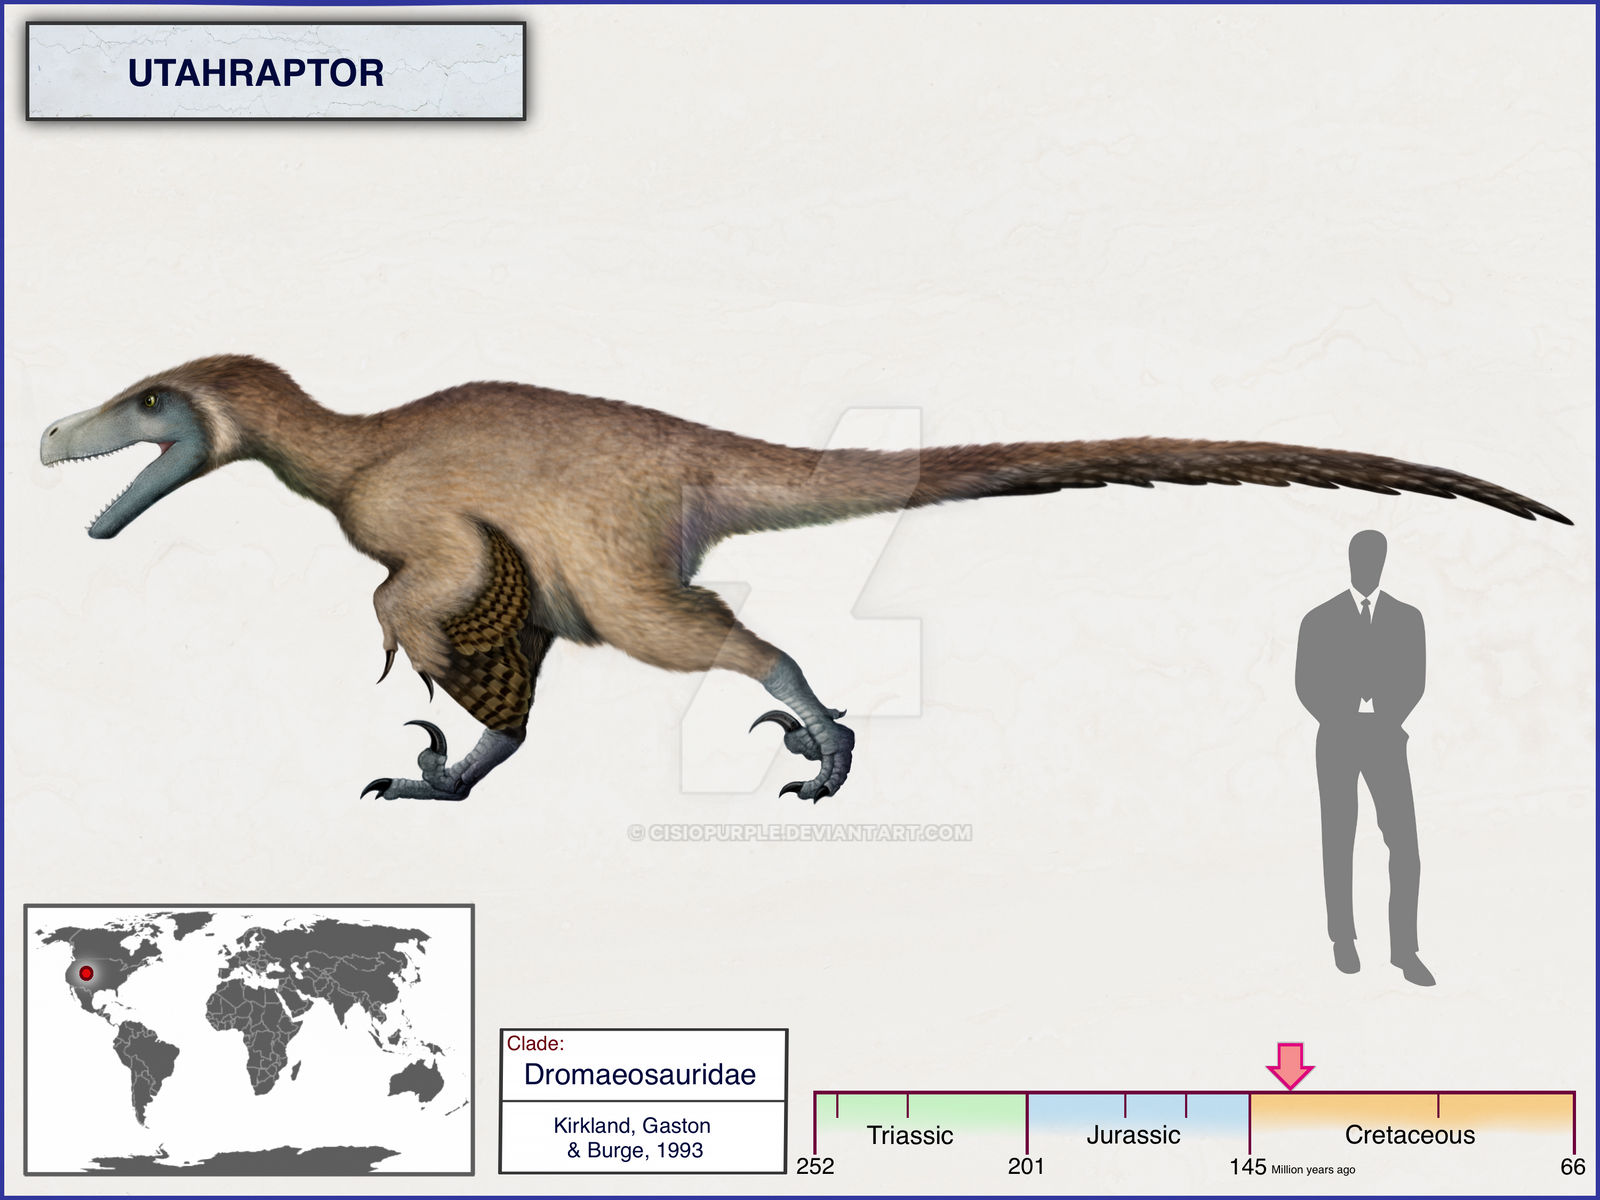1600x1200 pixels.
Task: Click the Utahraptor dinosaur illustration
Action: coord(806,578)
